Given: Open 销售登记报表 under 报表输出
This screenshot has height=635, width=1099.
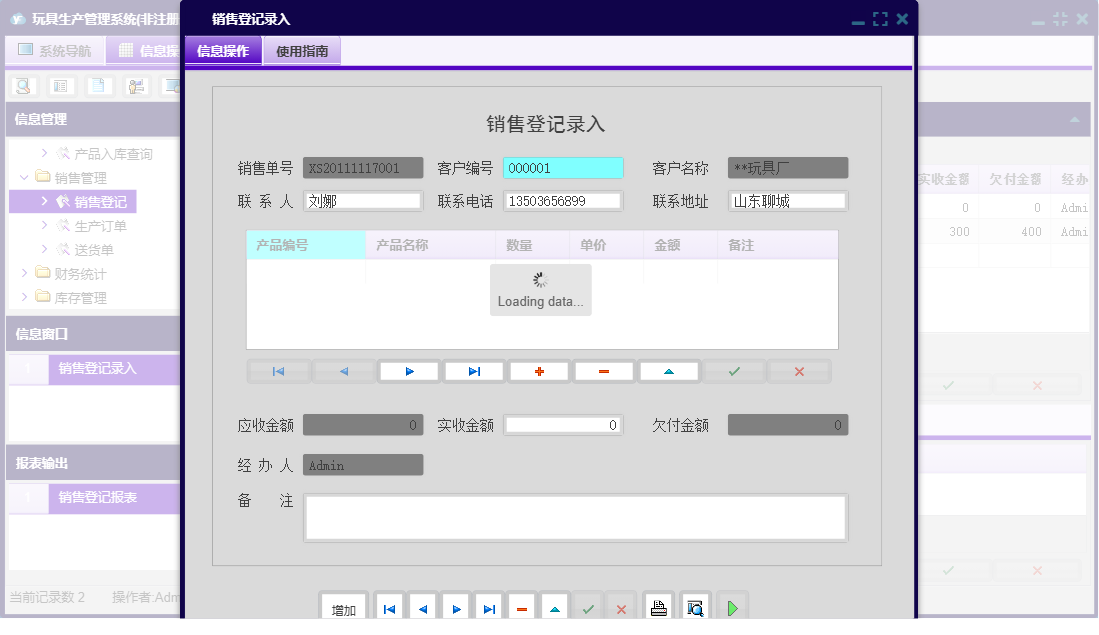Looking at the screenshot, I should [97, 497].
